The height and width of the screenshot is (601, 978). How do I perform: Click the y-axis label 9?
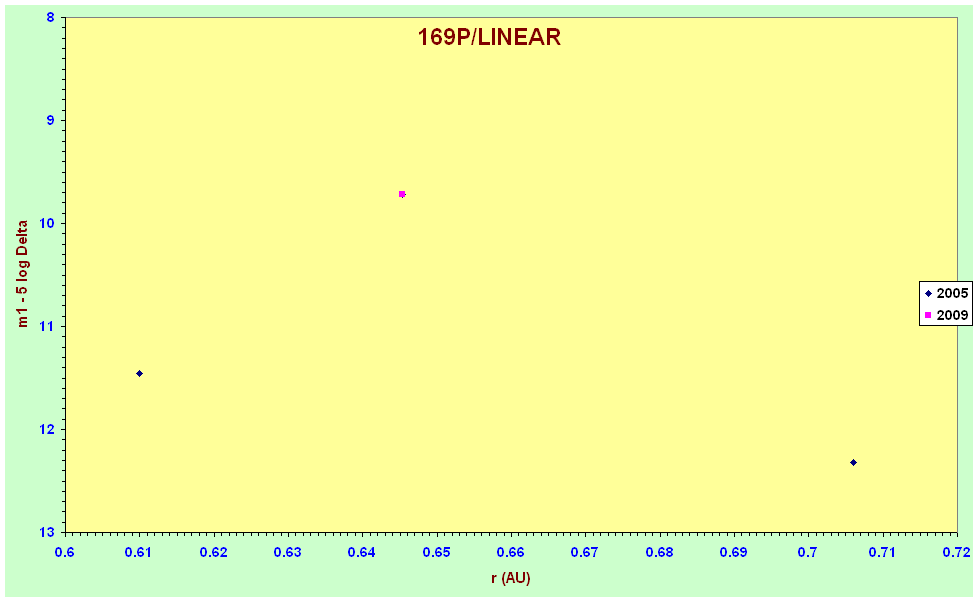(x=51, y=120)
